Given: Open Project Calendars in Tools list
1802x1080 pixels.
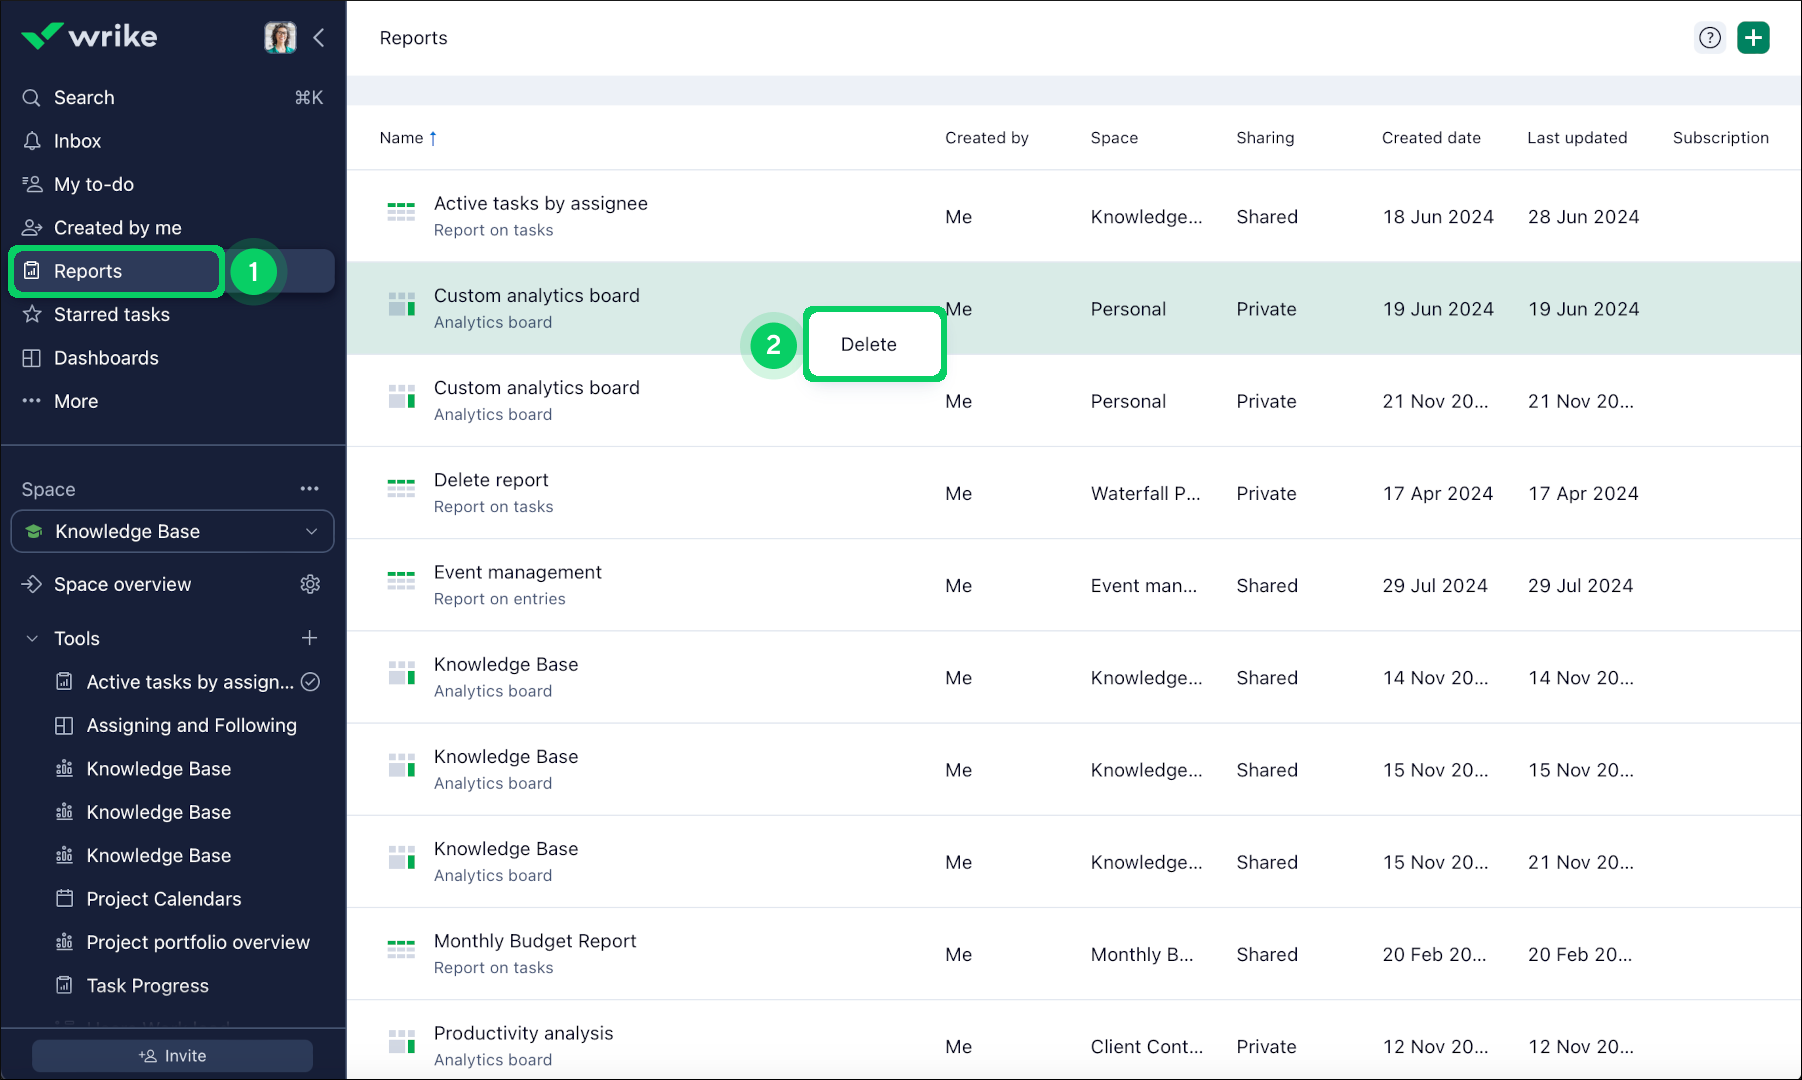Looking at the screenshot, I should [x=164, y=899].
